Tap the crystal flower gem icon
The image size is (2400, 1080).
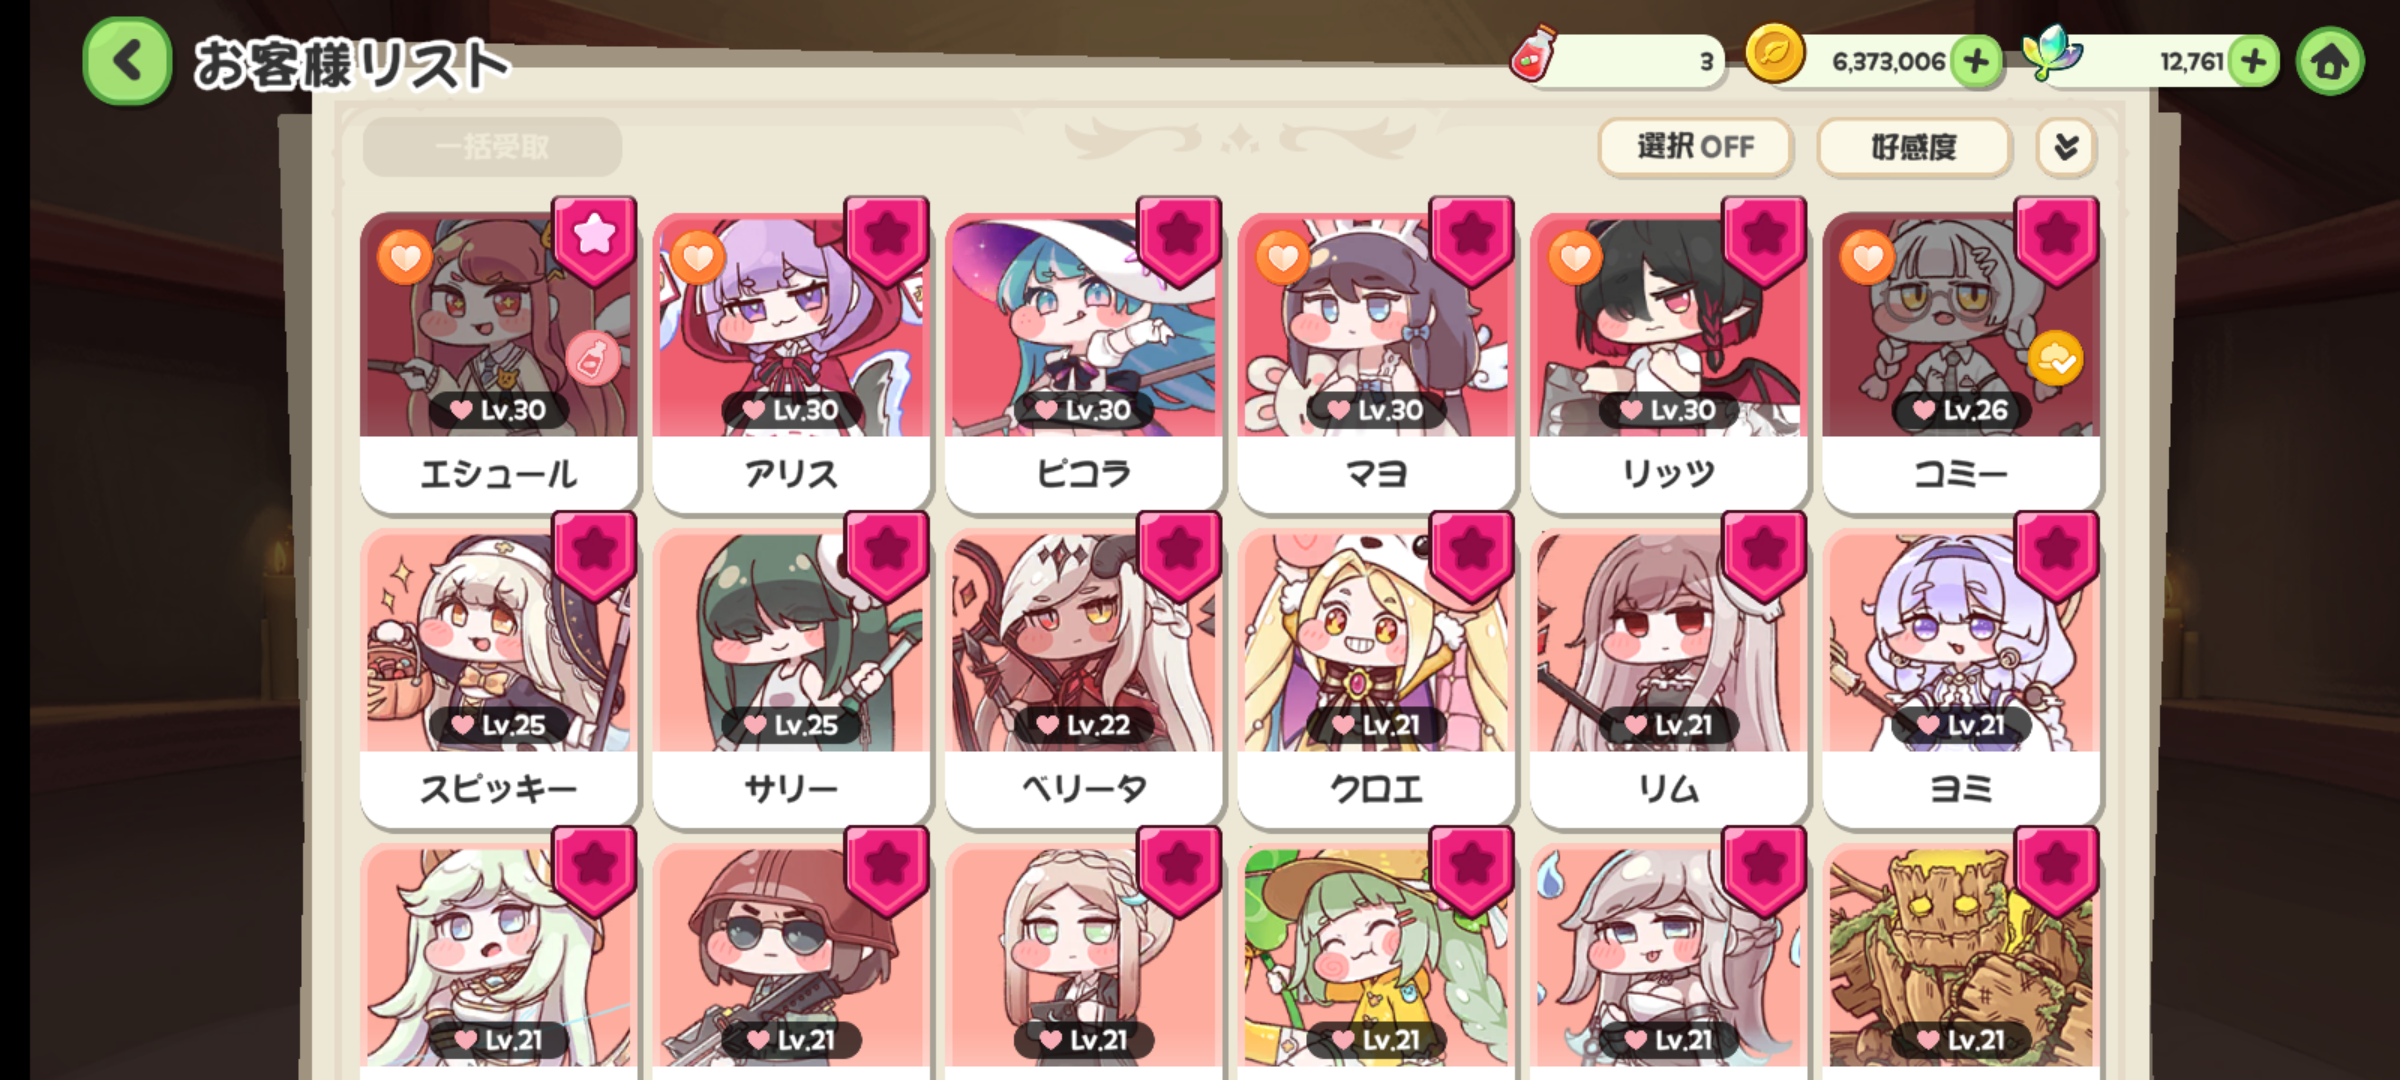(x=2051, y=53)
